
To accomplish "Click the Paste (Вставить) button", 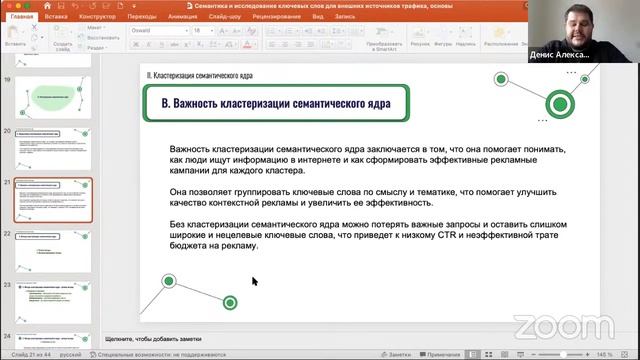I will coord(15,36).
